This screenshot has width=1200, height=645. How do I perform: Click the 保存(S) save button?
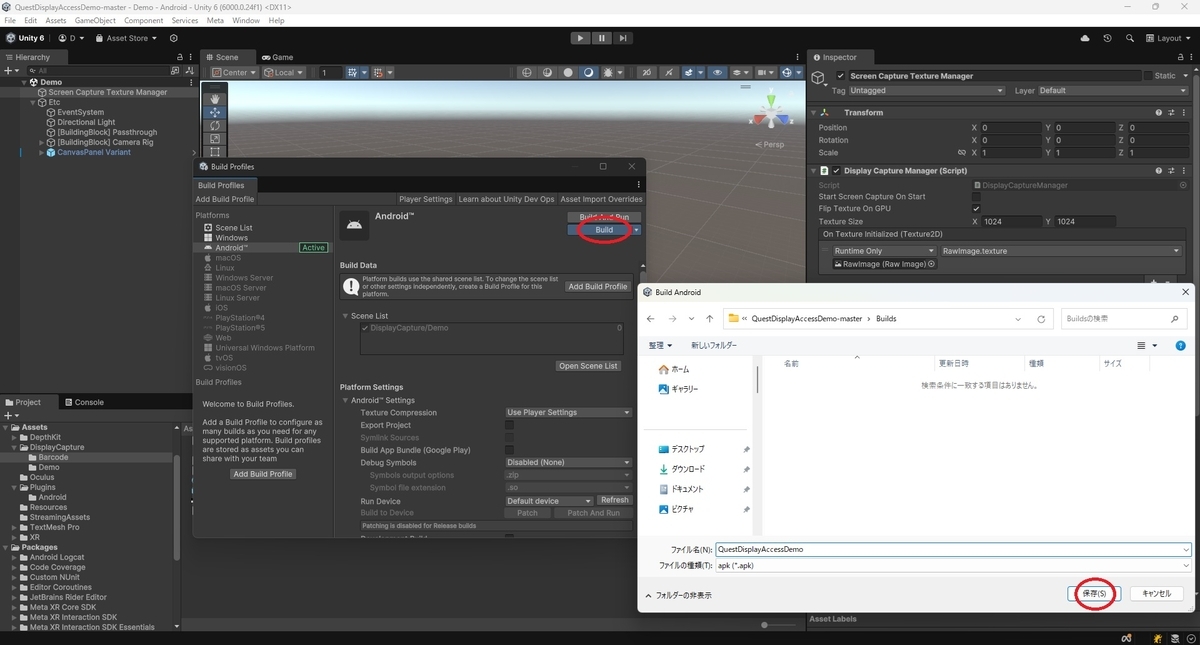[1094, 593]
